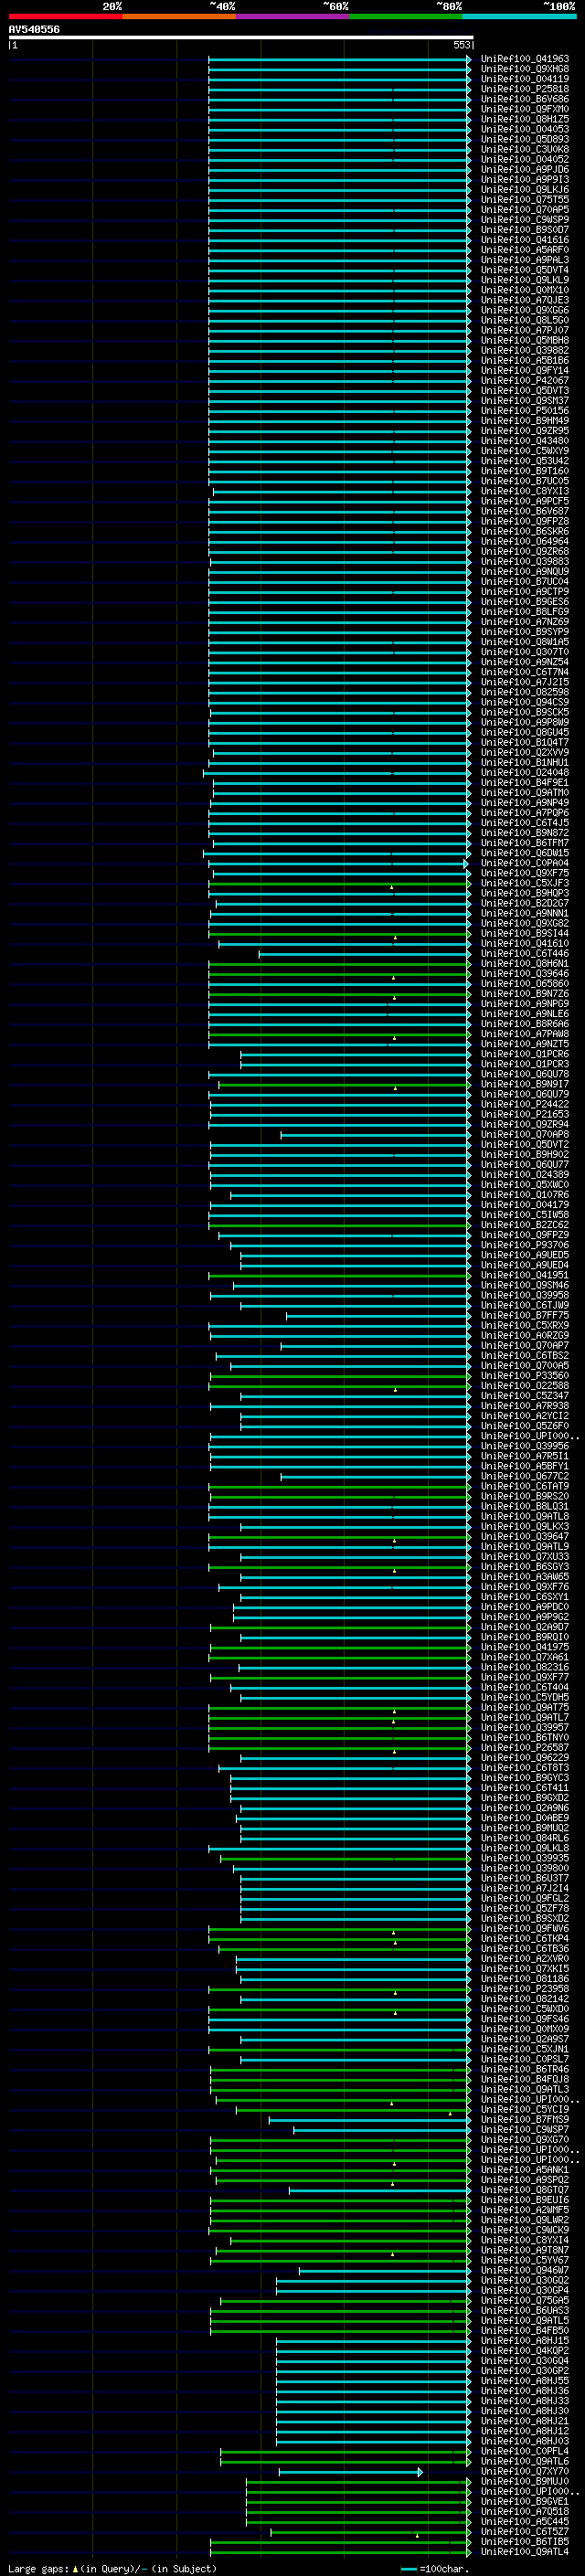Select hit label UniRef100_C6T446
Image resolution: width=585 pixels, height=2576 pixels.
point(525,953)
